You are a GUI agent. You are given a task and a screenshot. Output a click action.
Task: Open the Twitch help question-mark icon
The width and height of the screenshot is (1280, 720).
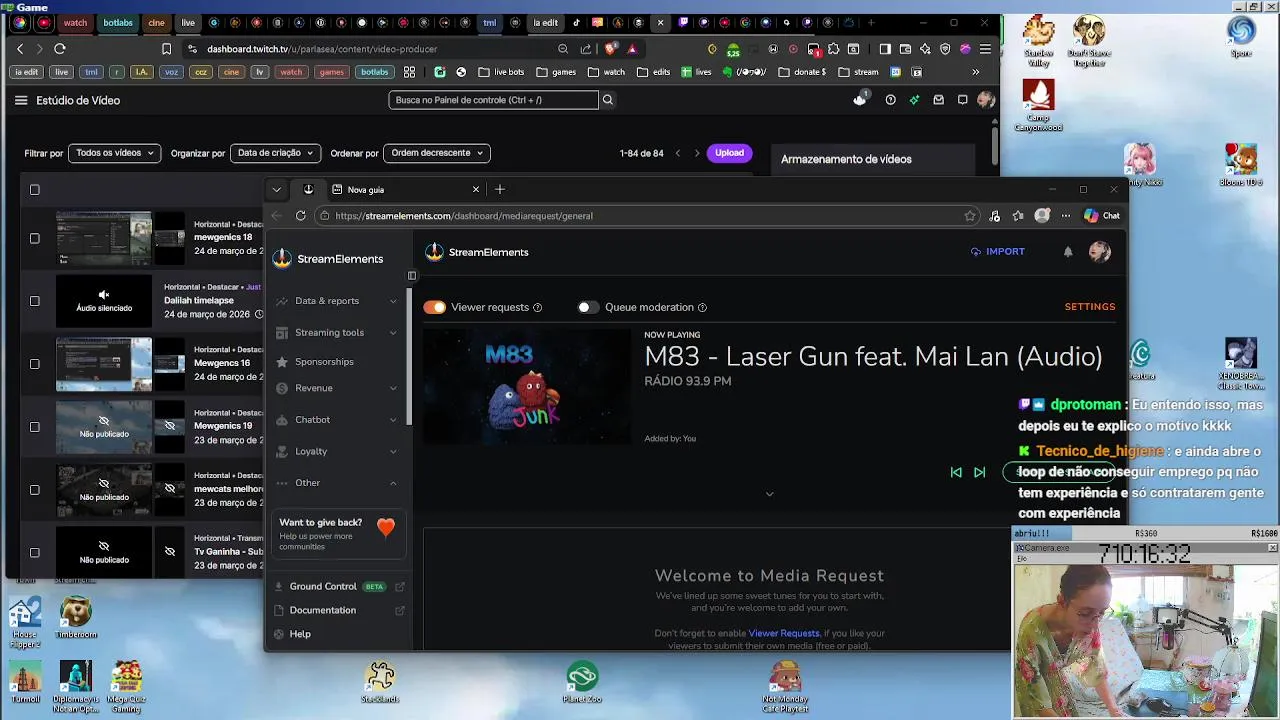[x=890, y=100]
